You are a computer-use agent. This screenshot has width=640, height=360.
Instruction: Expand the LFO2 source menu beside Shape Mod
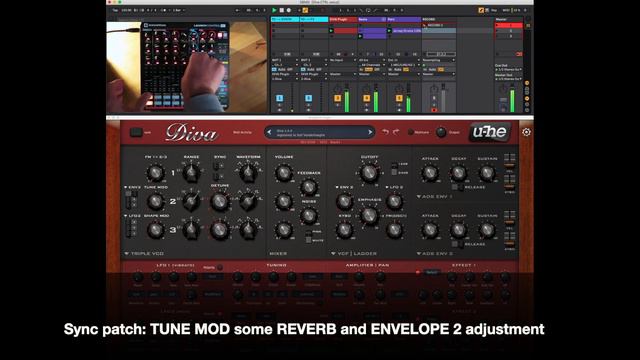click(132, 216)
